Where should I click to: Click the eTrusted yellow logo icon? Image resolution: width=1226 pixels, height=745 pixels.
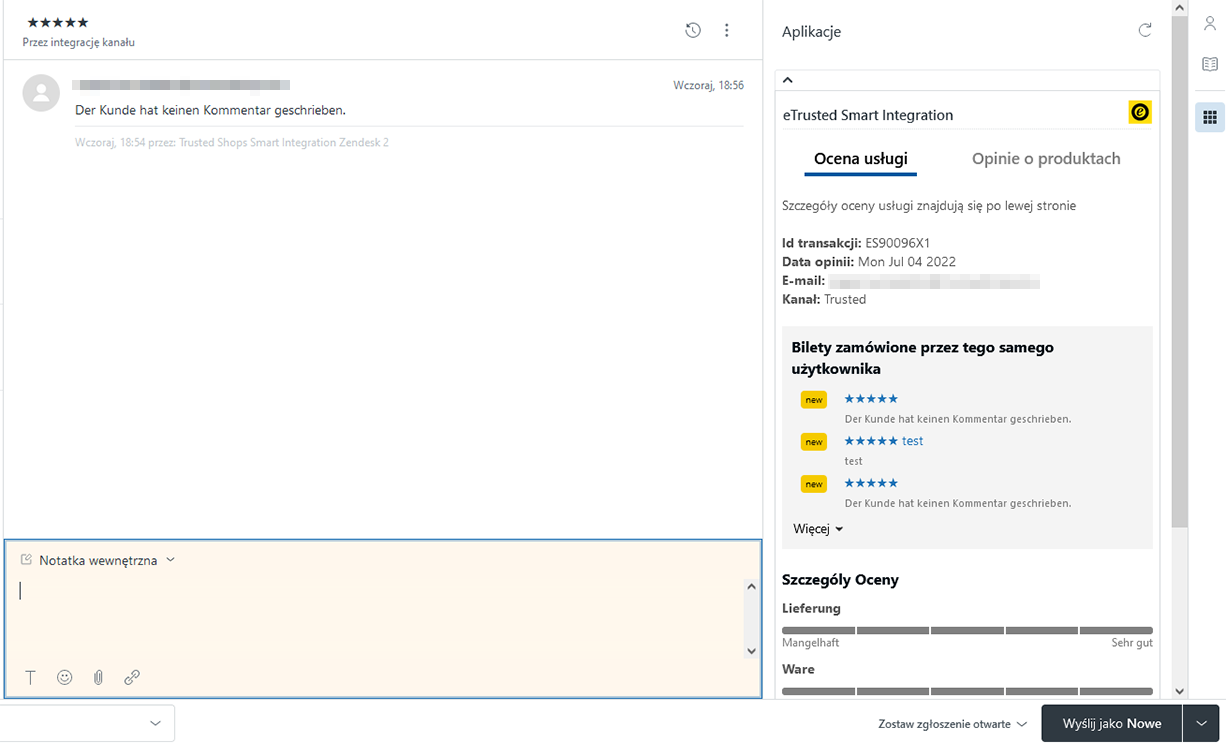(1140, 112)
